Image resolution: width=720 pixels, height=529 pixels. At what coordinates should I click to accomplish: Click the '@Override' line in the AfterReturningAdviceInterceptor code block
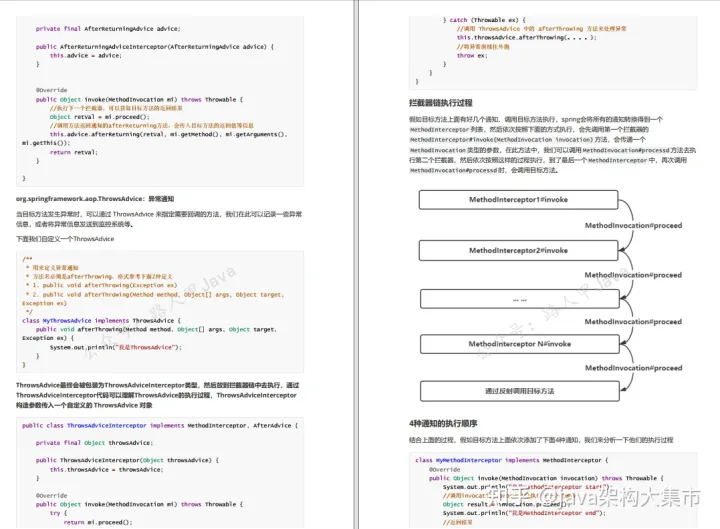(x=51, y=90)
